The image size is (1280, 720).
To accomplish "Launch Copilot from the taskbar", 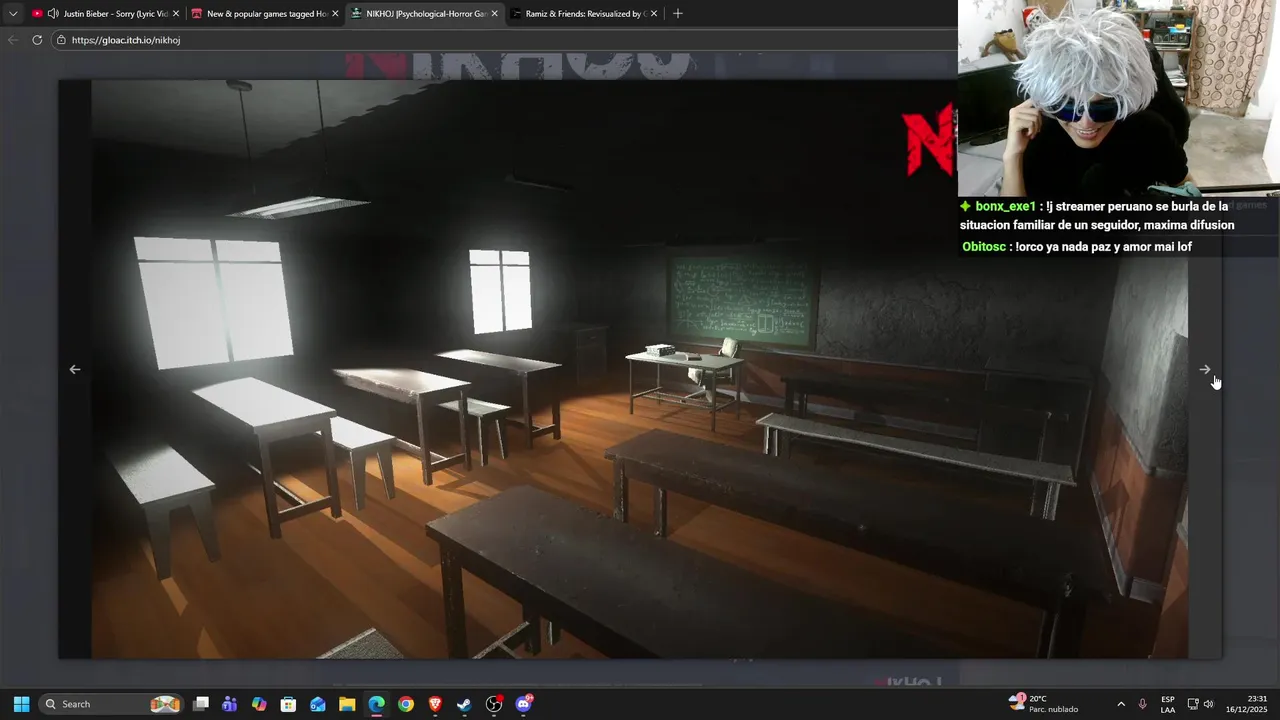I will pos(259,704).
